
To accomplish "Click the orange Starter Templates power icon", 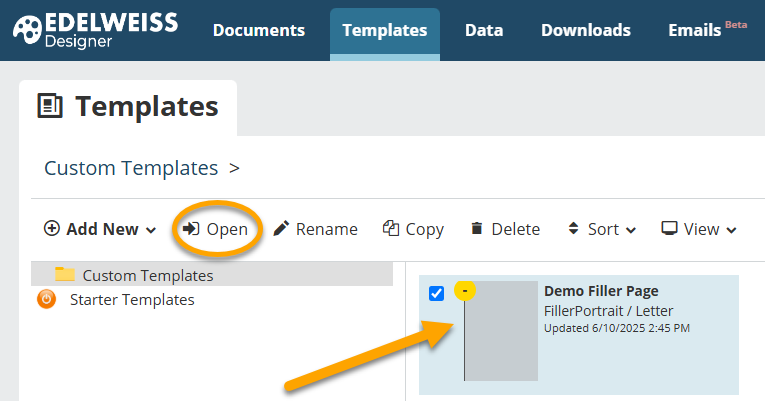I will pyautogui.click(x=46, y=299).
